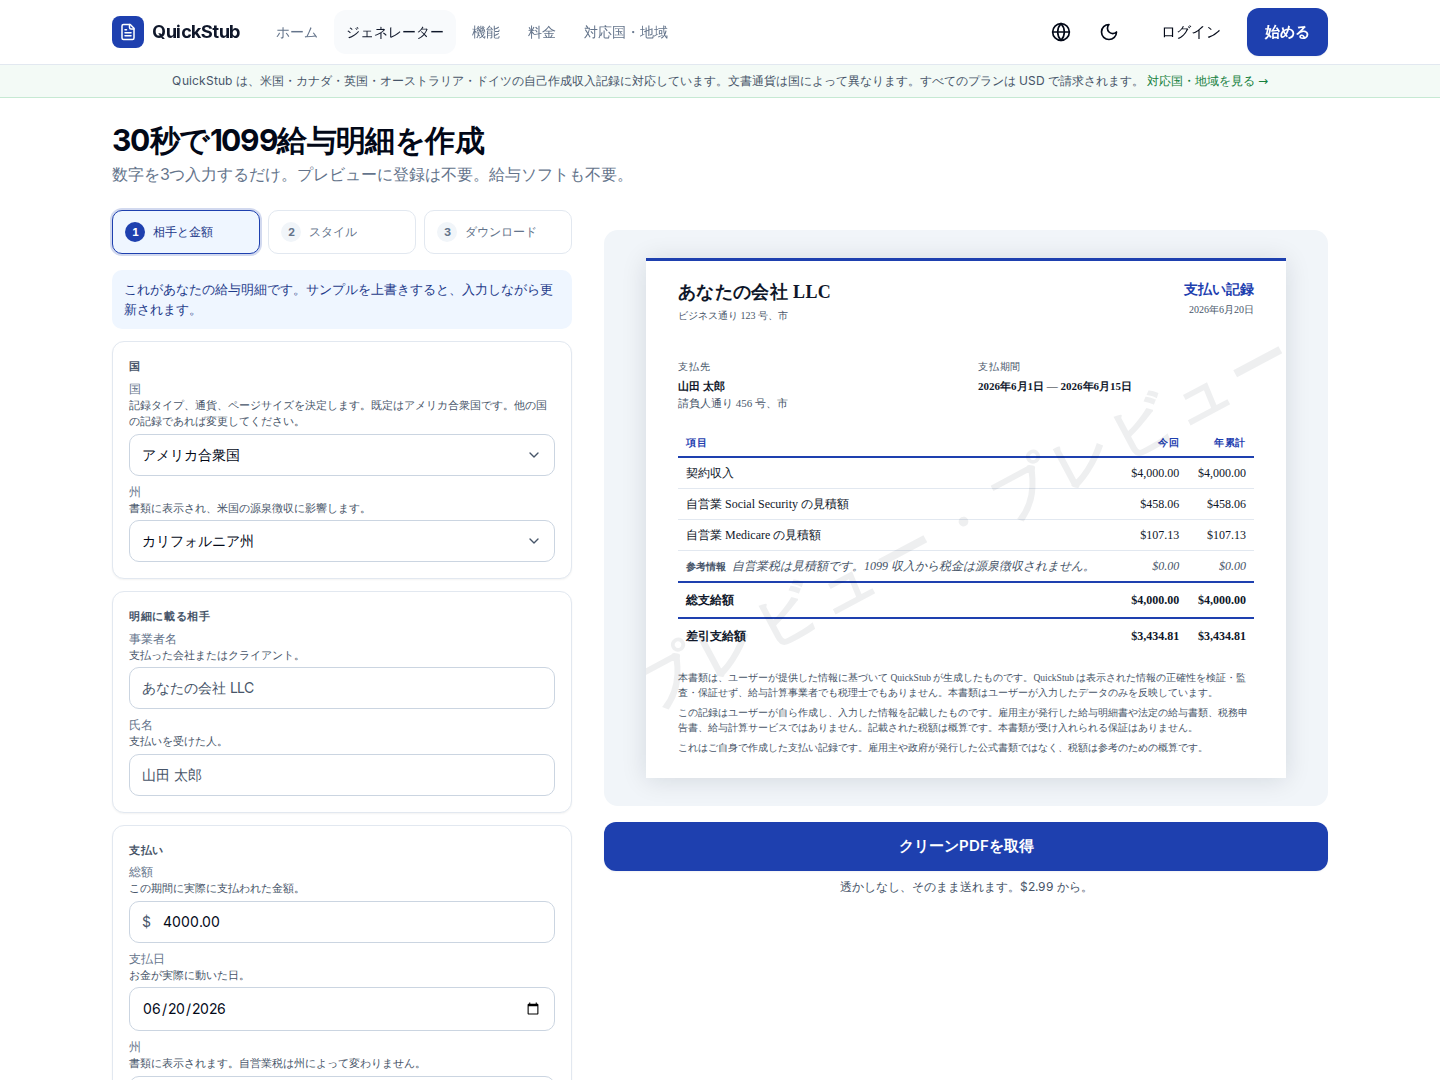Click the 支払日 date field 06/20/2026
The width and height of the screenshot is (1440, 1080).
tap(342, 1009)
